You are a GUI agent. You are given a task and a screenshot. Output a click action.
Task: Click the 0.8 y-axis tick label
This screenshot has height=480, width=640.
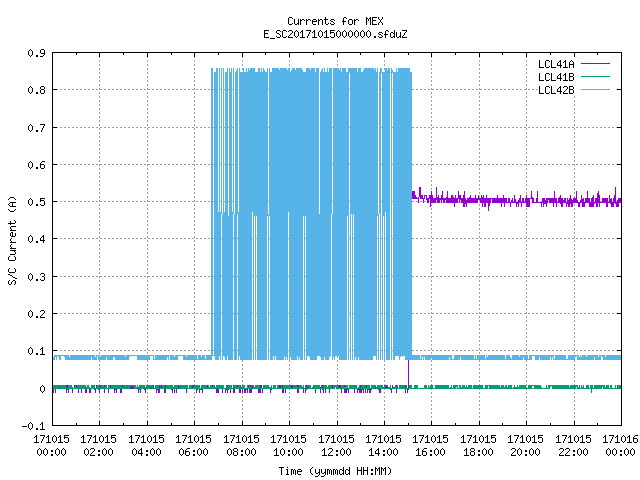click(x=37, y=90)
